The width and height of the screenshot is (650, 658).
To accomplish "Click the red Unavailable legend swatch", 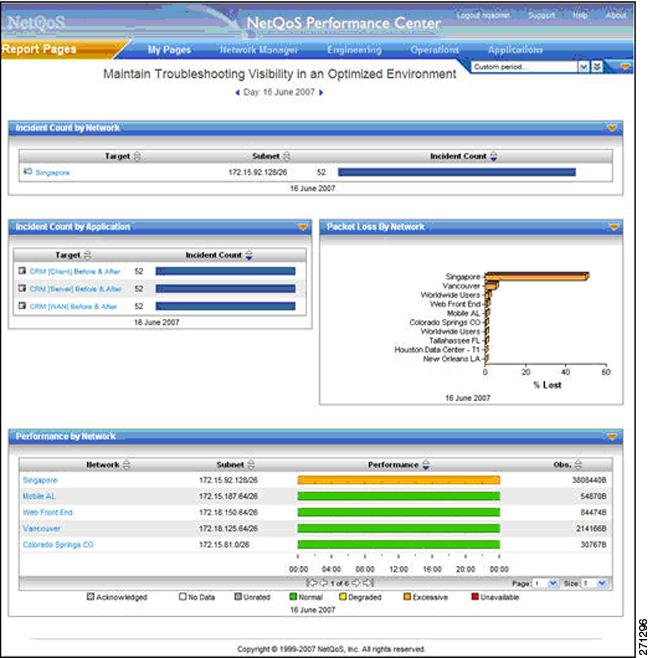I will click(475, 596).
